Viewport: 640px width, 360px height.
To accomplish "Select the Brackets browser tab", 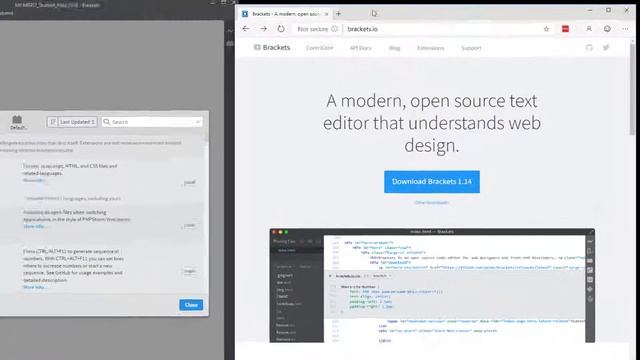I will click(x=285, y=14).
